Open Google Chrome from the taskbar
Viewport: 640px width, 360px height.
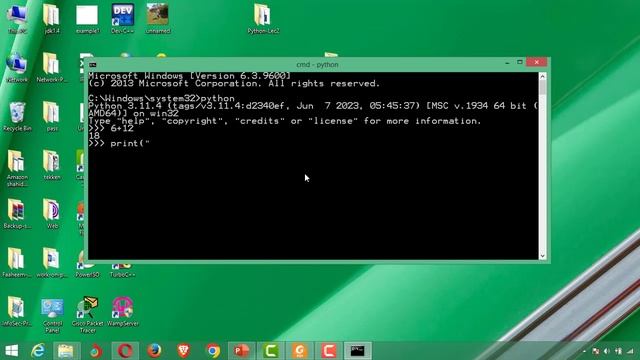click(213, 351)
